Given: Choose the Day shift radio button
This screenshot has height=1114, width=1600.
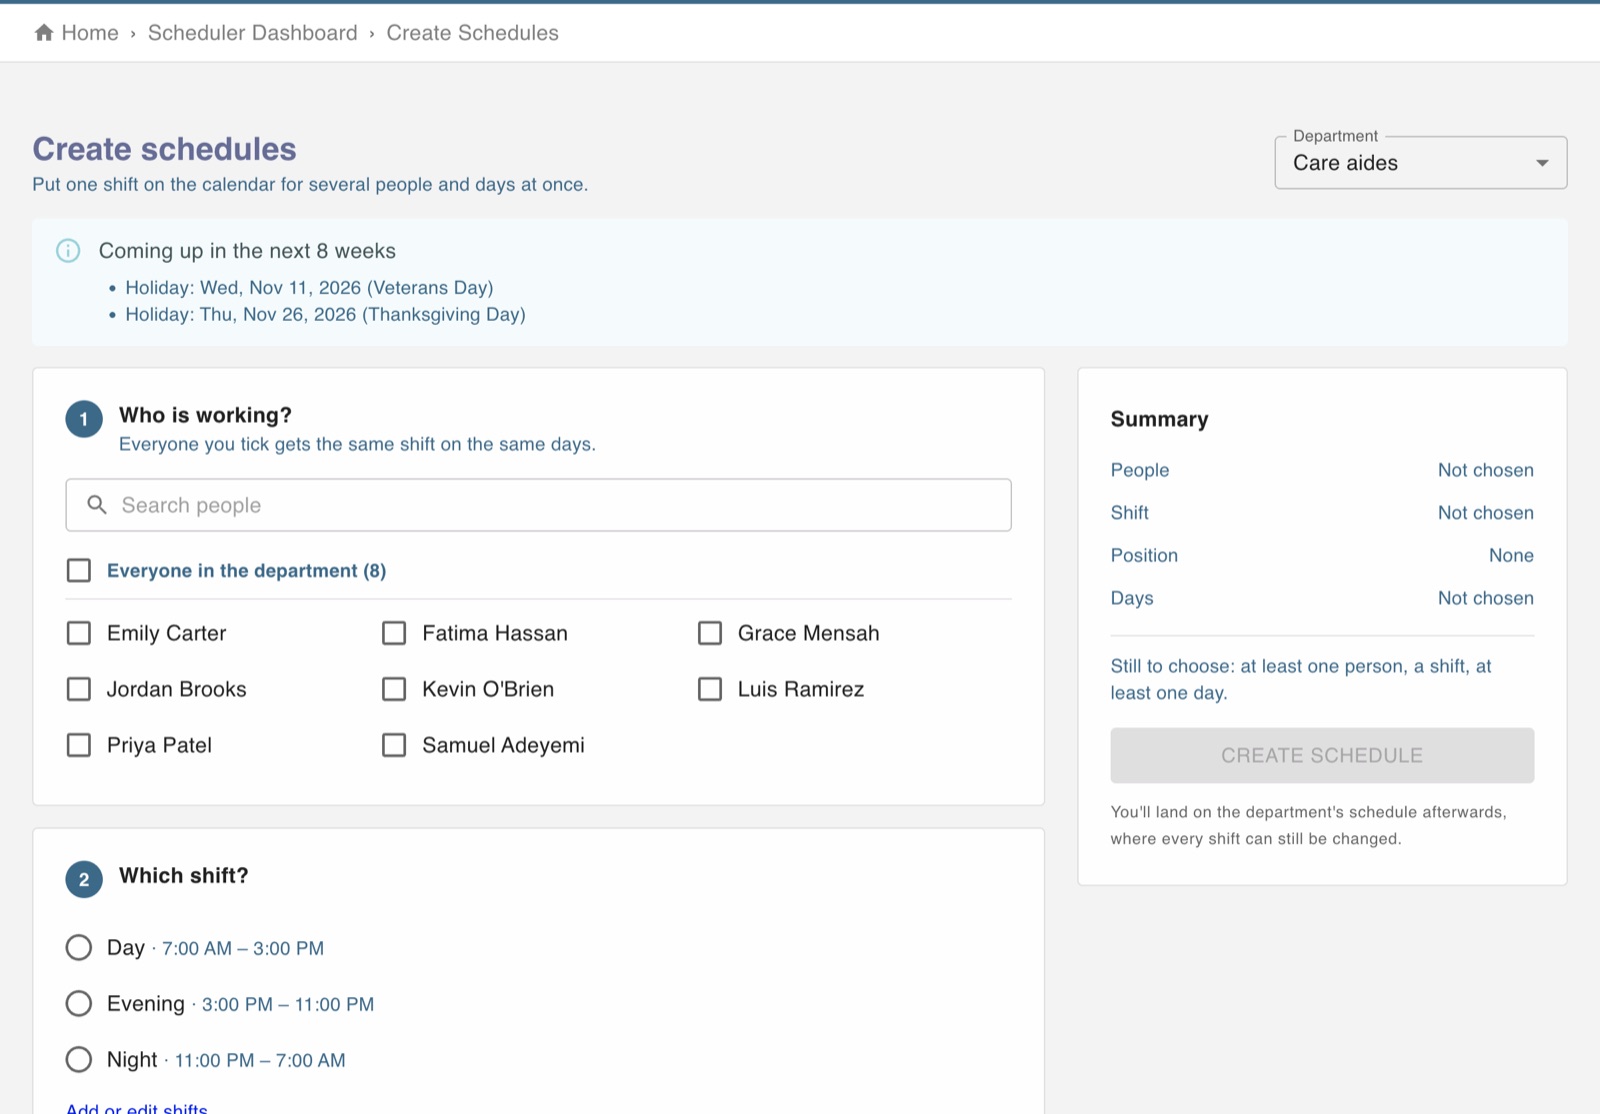Looking at the screenshot, I should pos(79,947).
